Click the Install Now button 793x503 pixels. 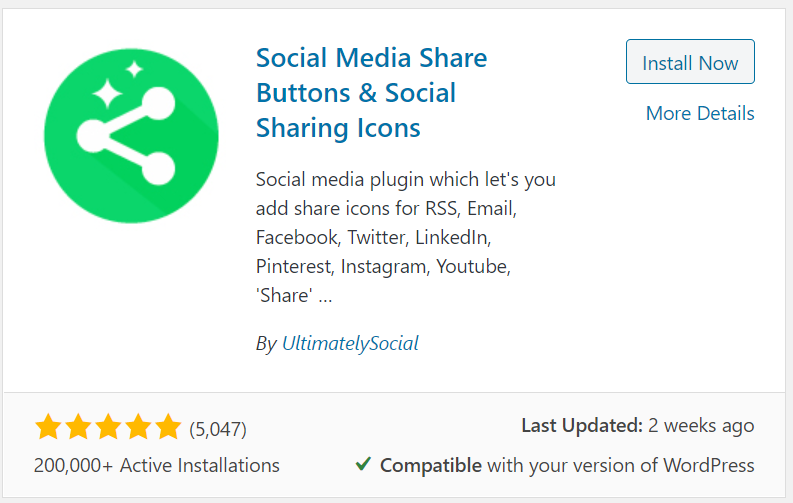point(690,62)
